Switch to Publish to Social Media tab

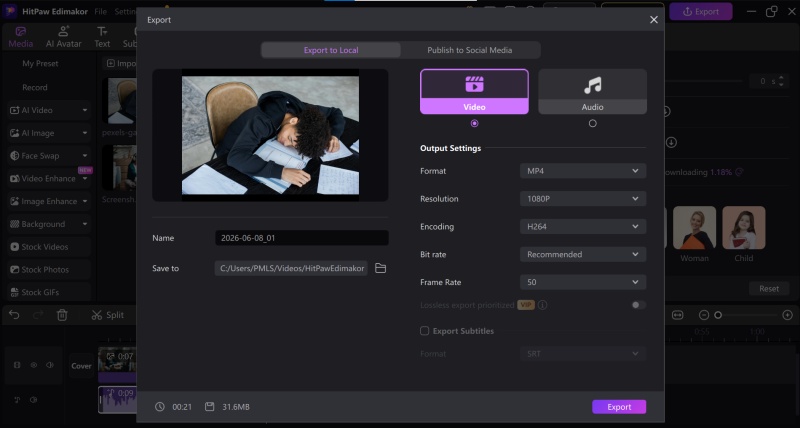[470, 50]
